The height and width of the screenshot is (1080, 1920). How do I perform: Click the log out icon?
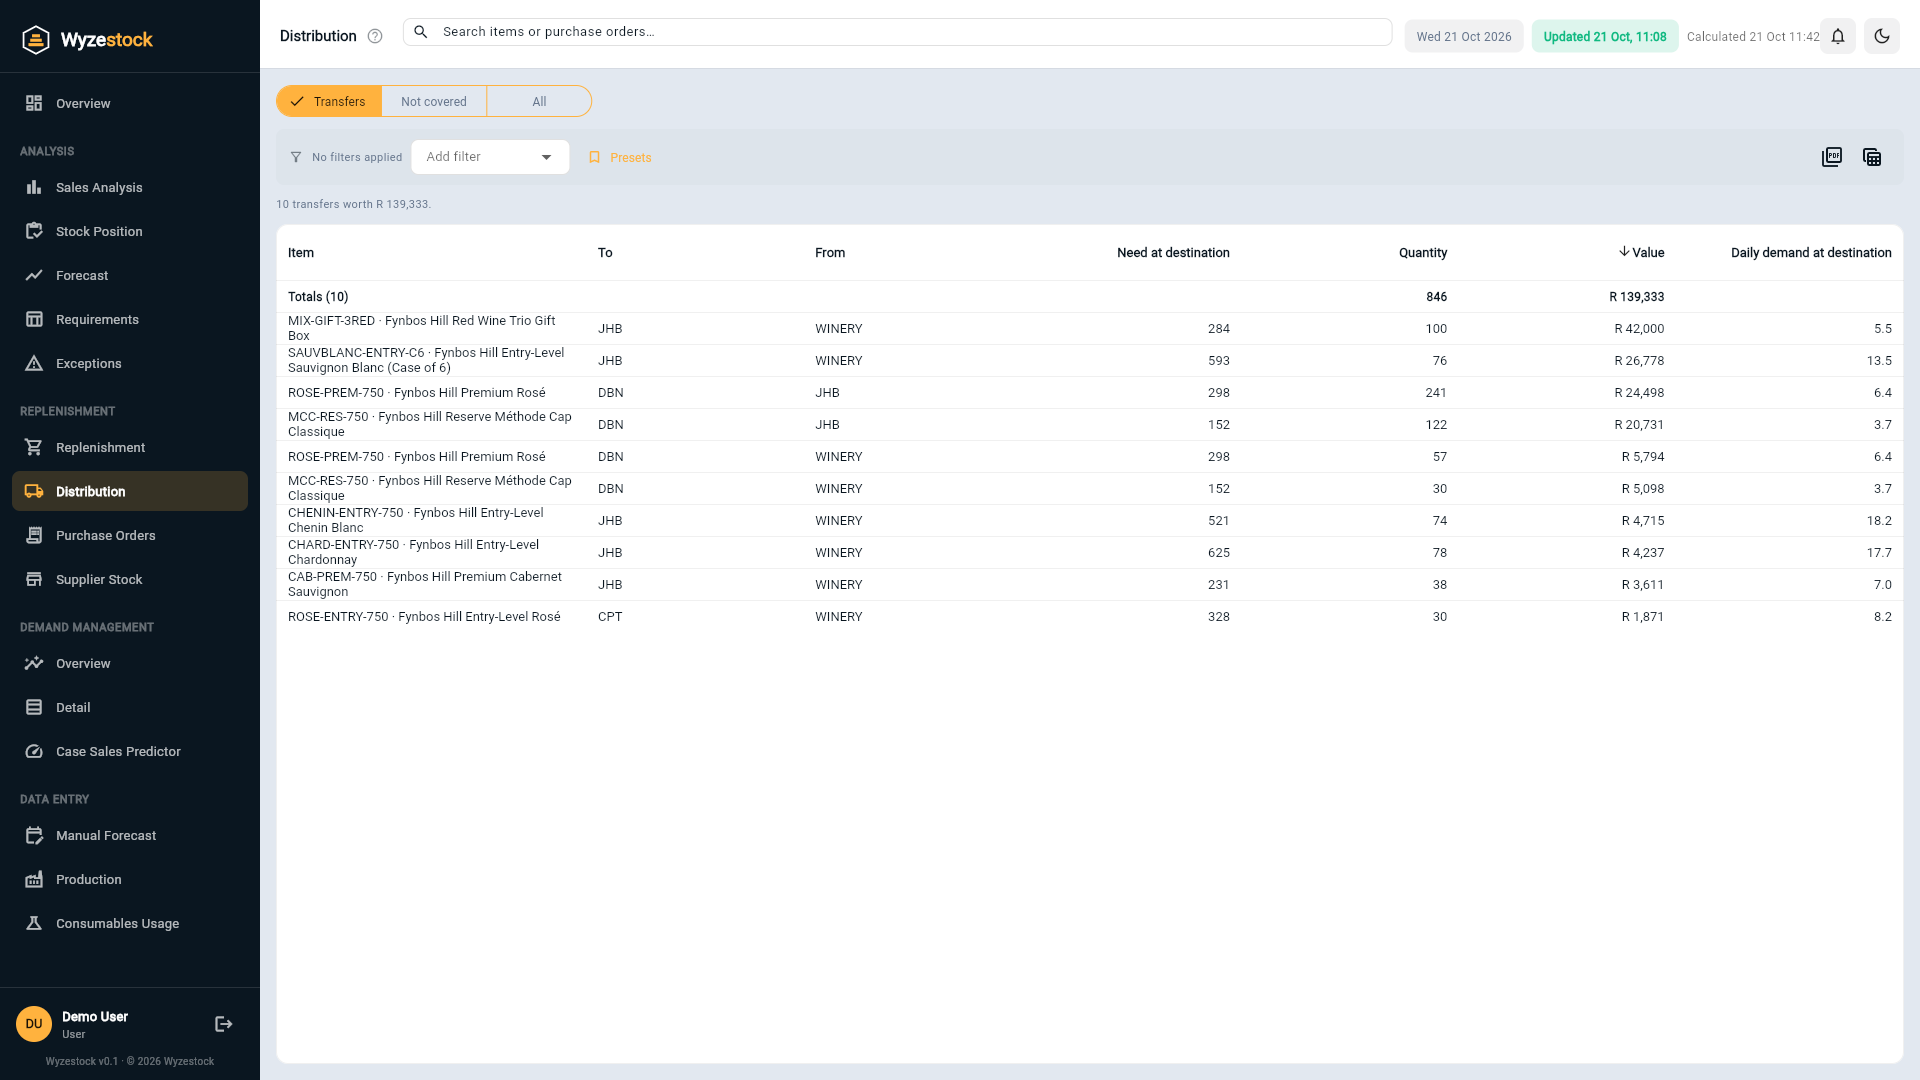[x=224, y=1024]
